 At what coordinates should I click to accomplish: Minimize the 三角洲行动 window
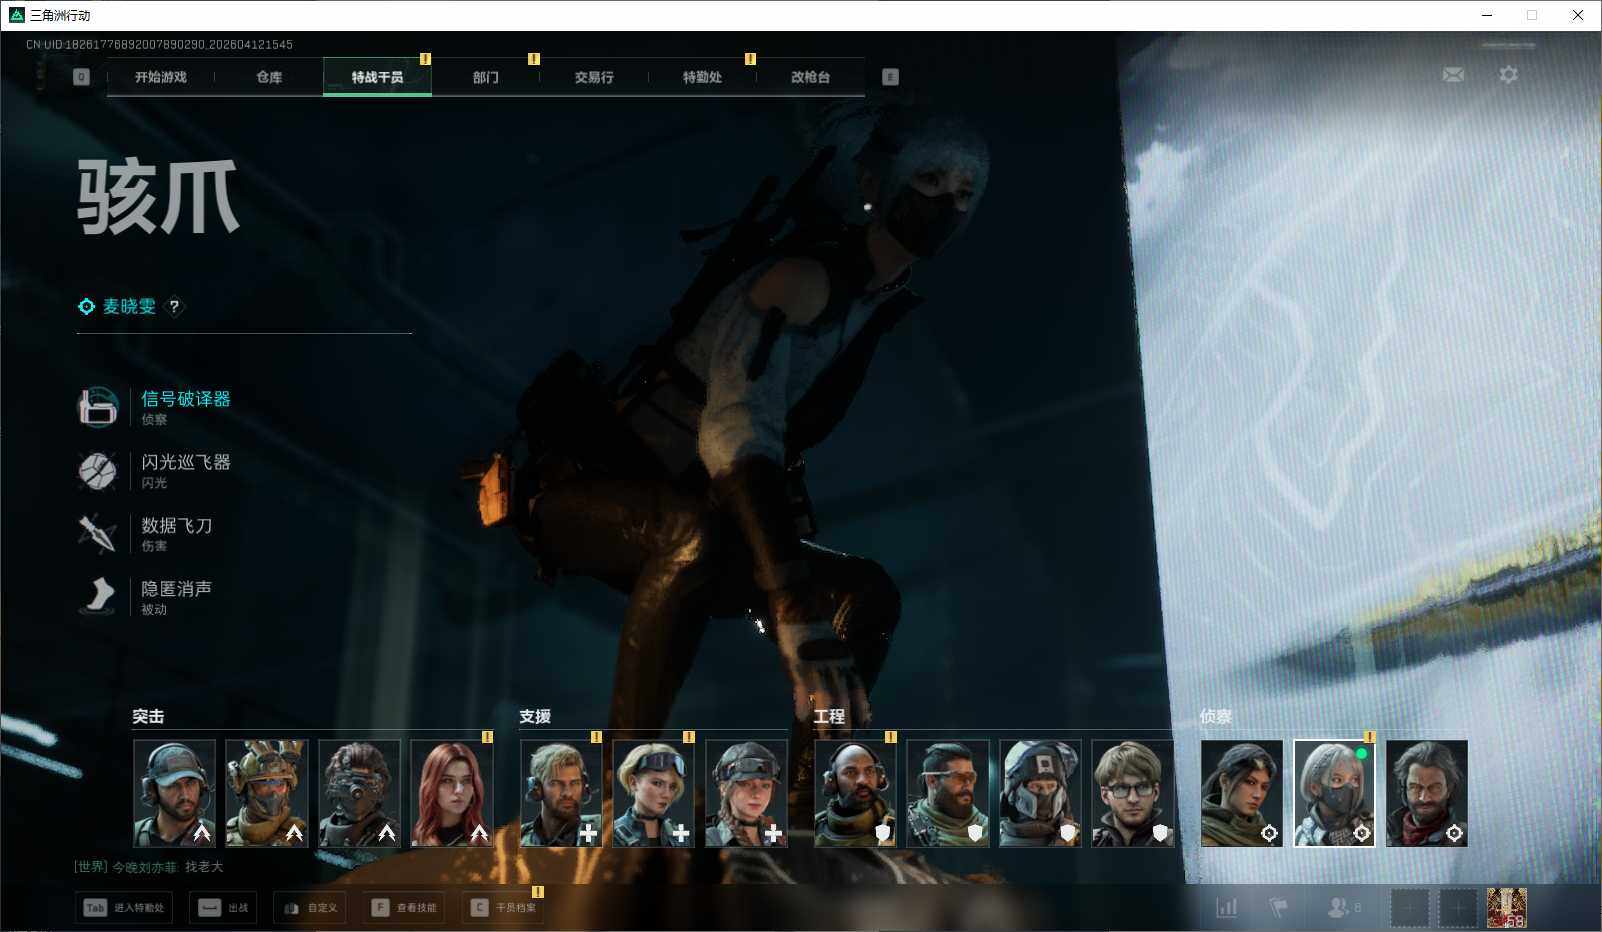coord(1487,15)
